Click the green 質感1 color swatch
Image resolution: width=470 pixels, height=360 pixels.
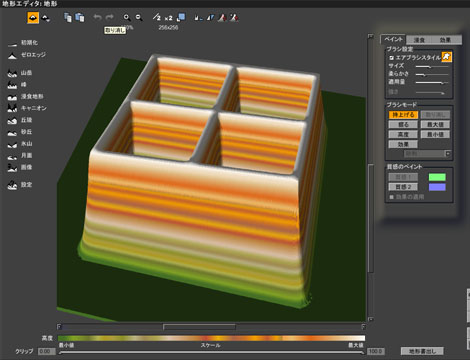tap(437, 177)
